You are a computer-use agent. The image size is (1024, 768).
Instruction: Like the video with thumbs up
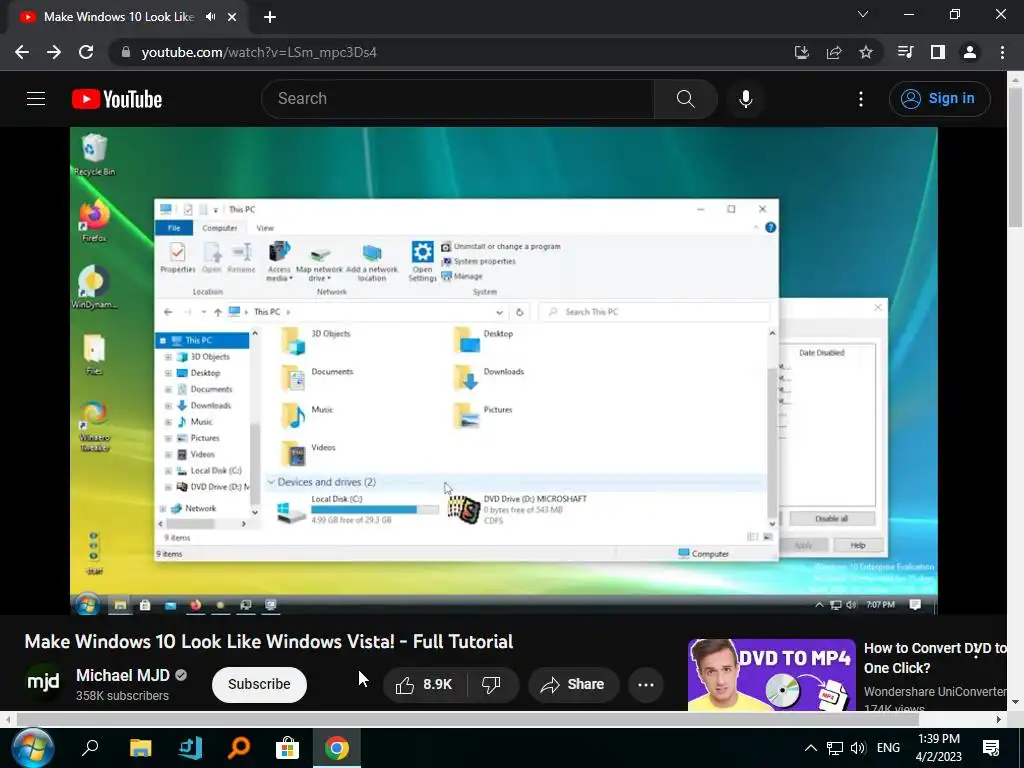click(x=424, y=684)
